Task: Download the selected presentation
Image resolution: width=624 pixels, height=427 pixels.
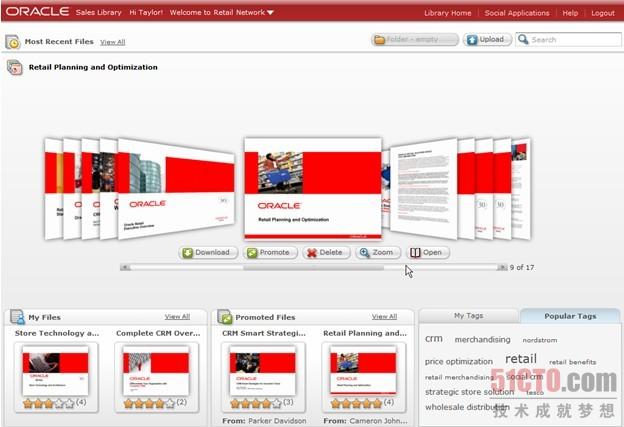Action: click(x=208, y=252)
